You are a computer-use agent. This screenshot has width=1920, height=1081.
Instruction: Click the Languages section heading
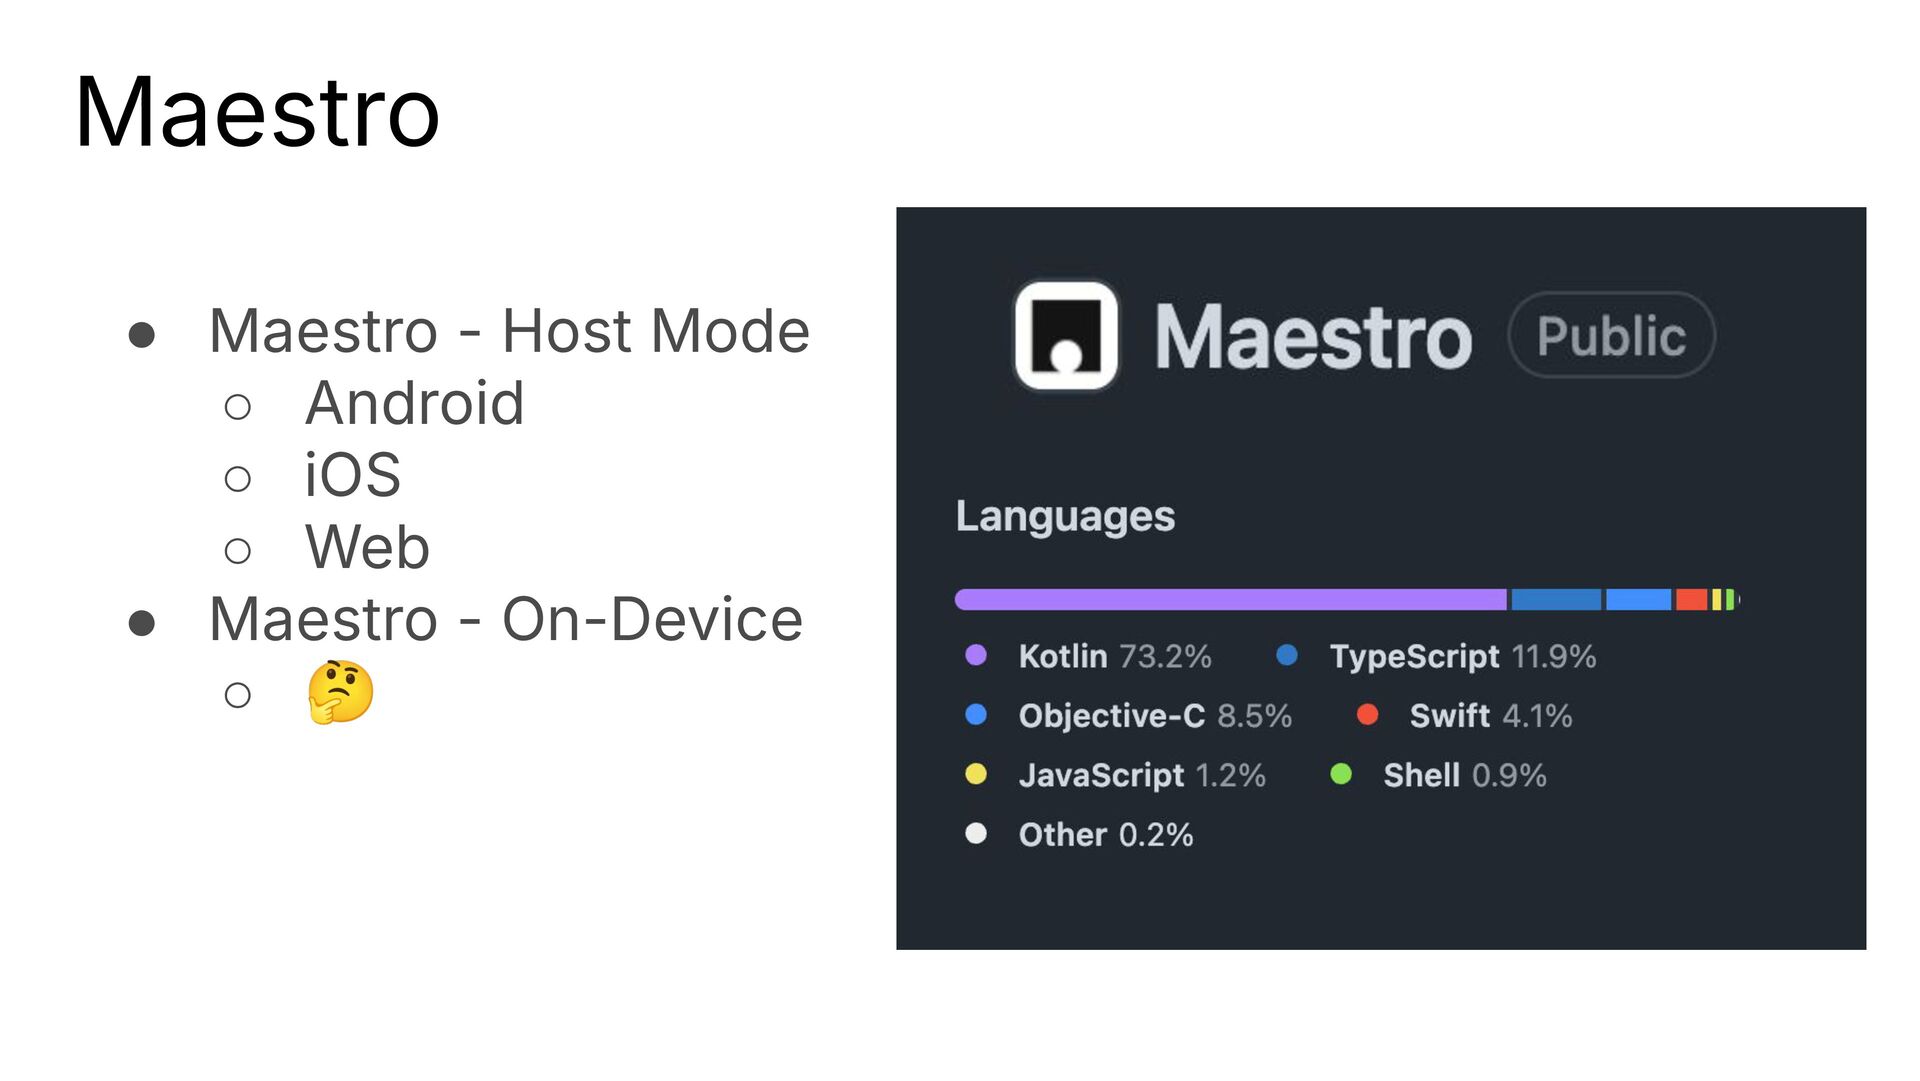[1065, 517]
